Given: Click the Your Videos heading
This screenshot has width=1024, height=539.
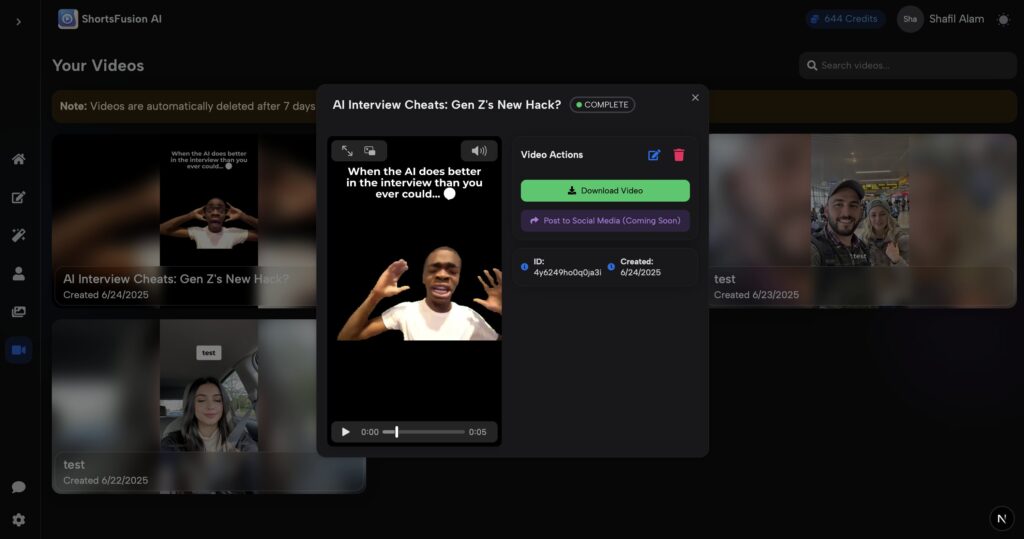Looking at the screenshot, I should tap(98, 65).
